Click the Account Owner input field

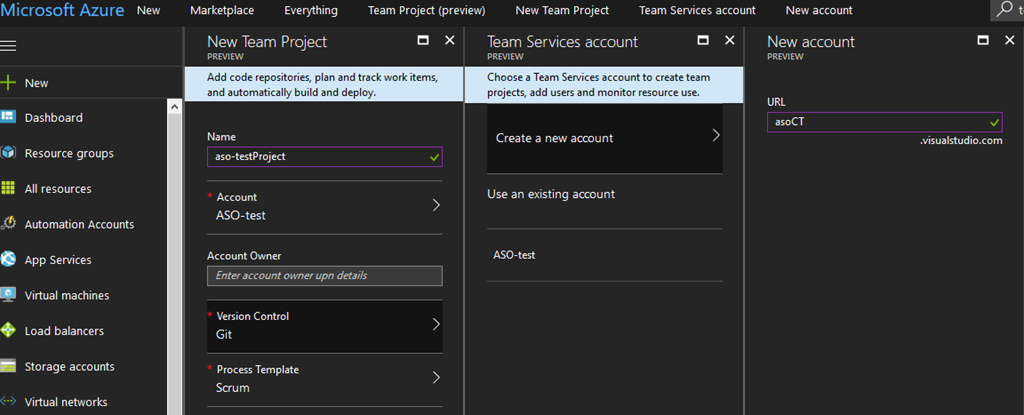[x=324, y=276]
